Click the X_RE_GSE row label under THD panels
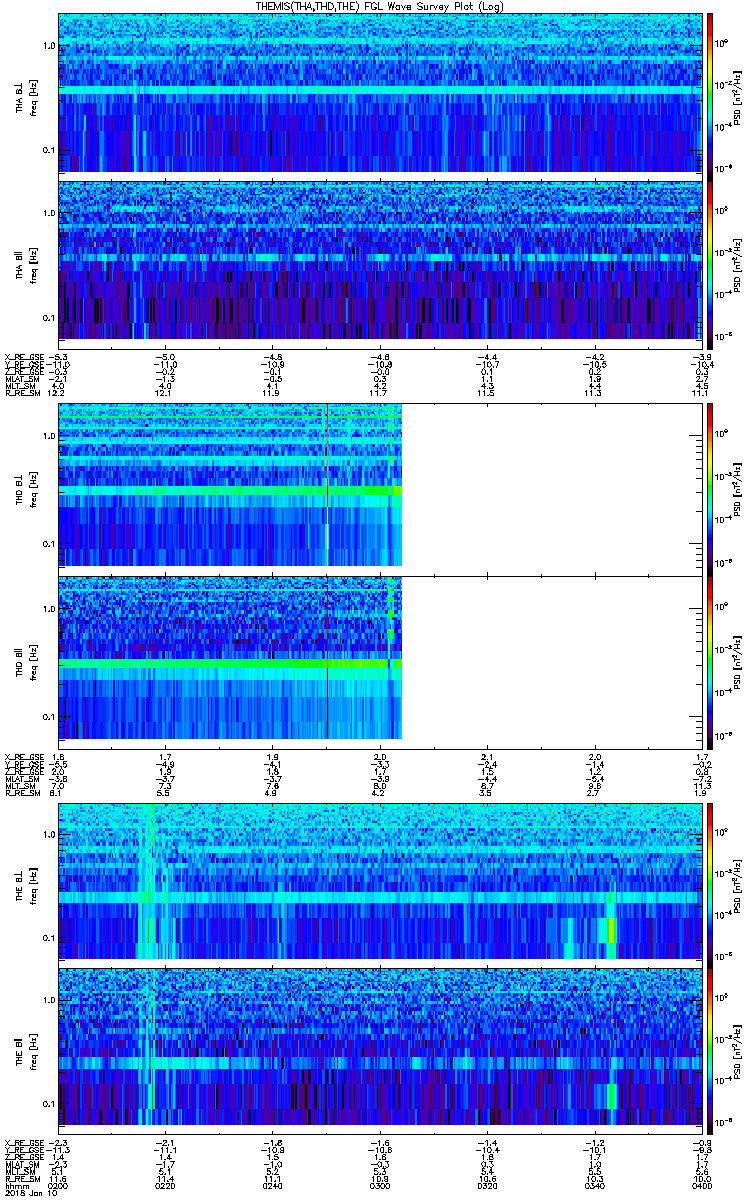 tap(23, 755)
